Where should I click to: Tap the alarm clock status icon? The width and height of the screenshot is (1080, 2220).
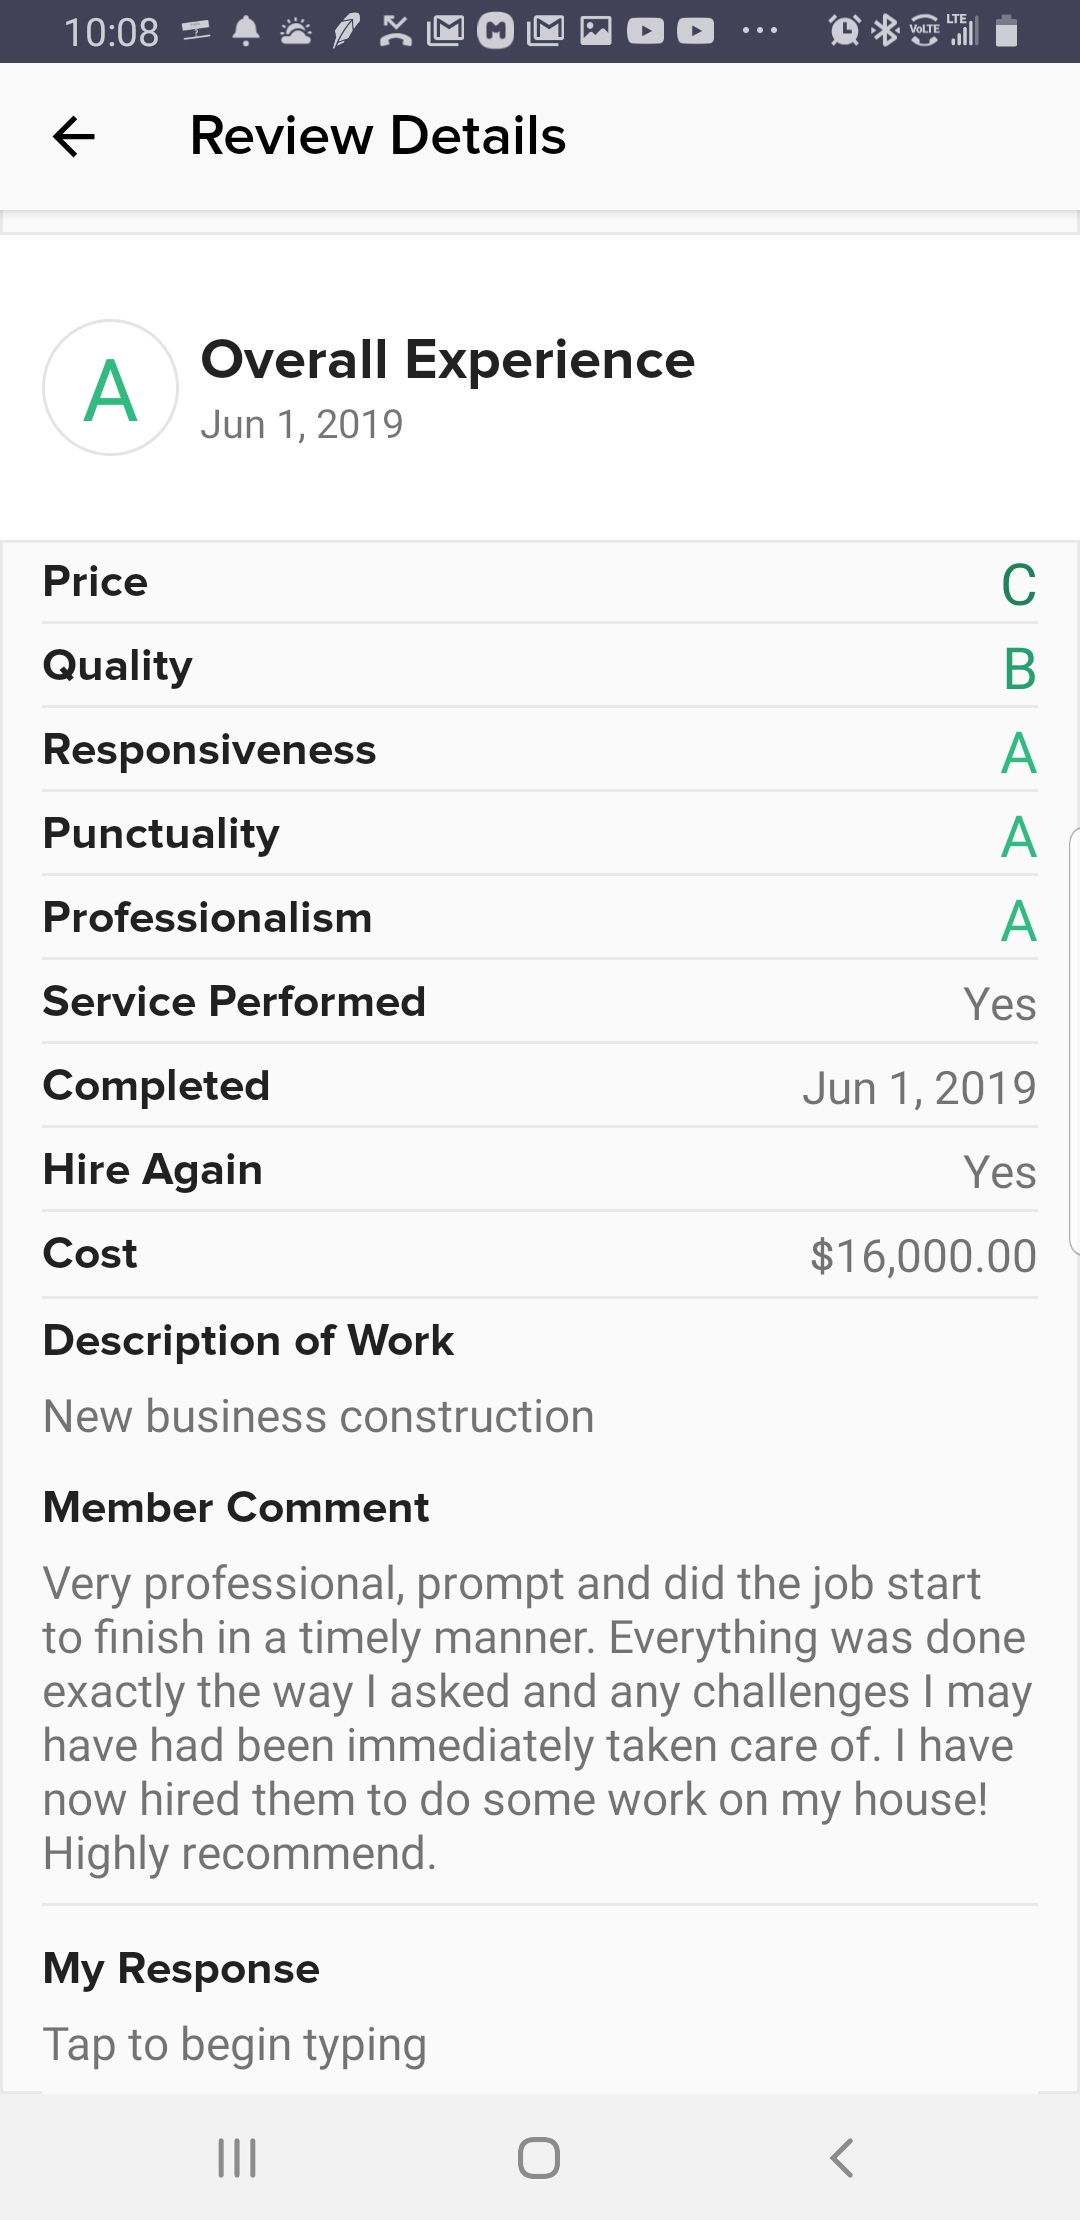tap(844, 32)
